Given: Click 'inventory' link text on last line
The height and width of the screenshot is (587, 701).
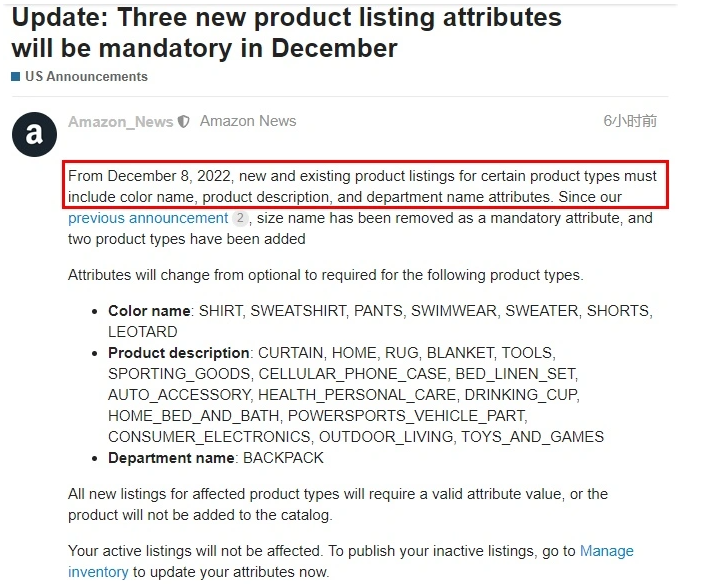Looking at the screenshot, I should 98,572.
